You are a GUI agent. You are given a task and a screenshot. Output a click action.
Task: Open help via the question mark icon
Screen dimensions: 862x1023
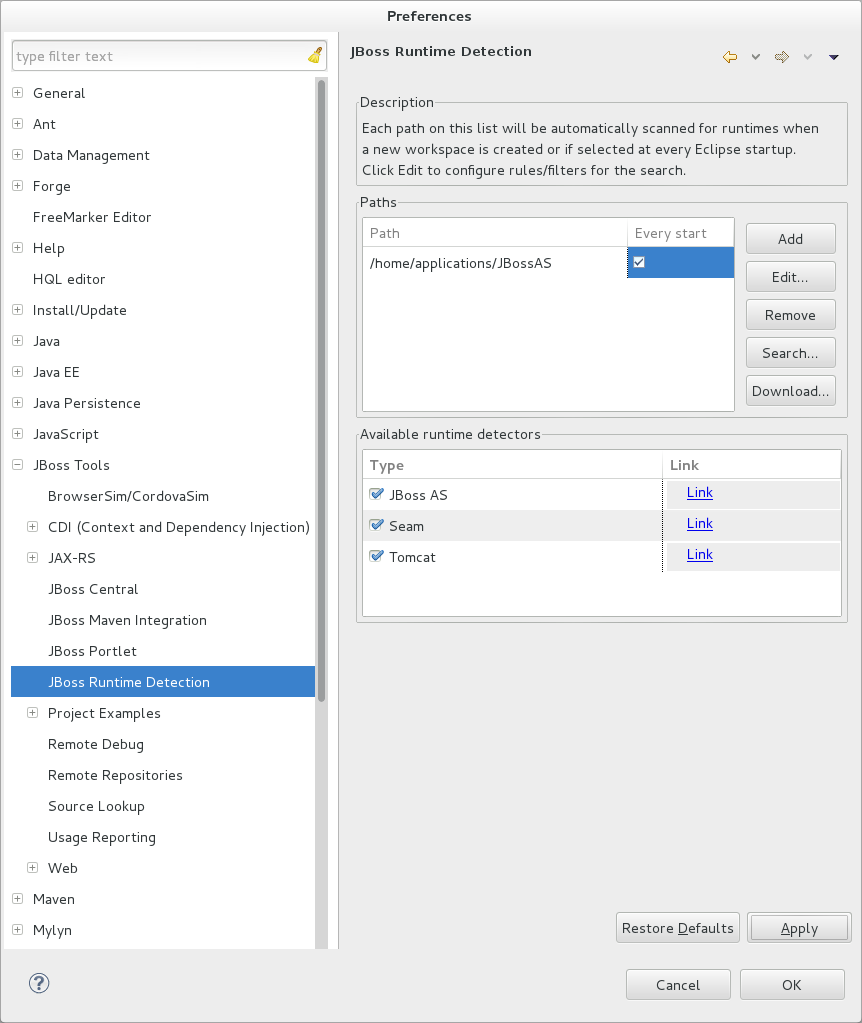(x=38, y=983)
